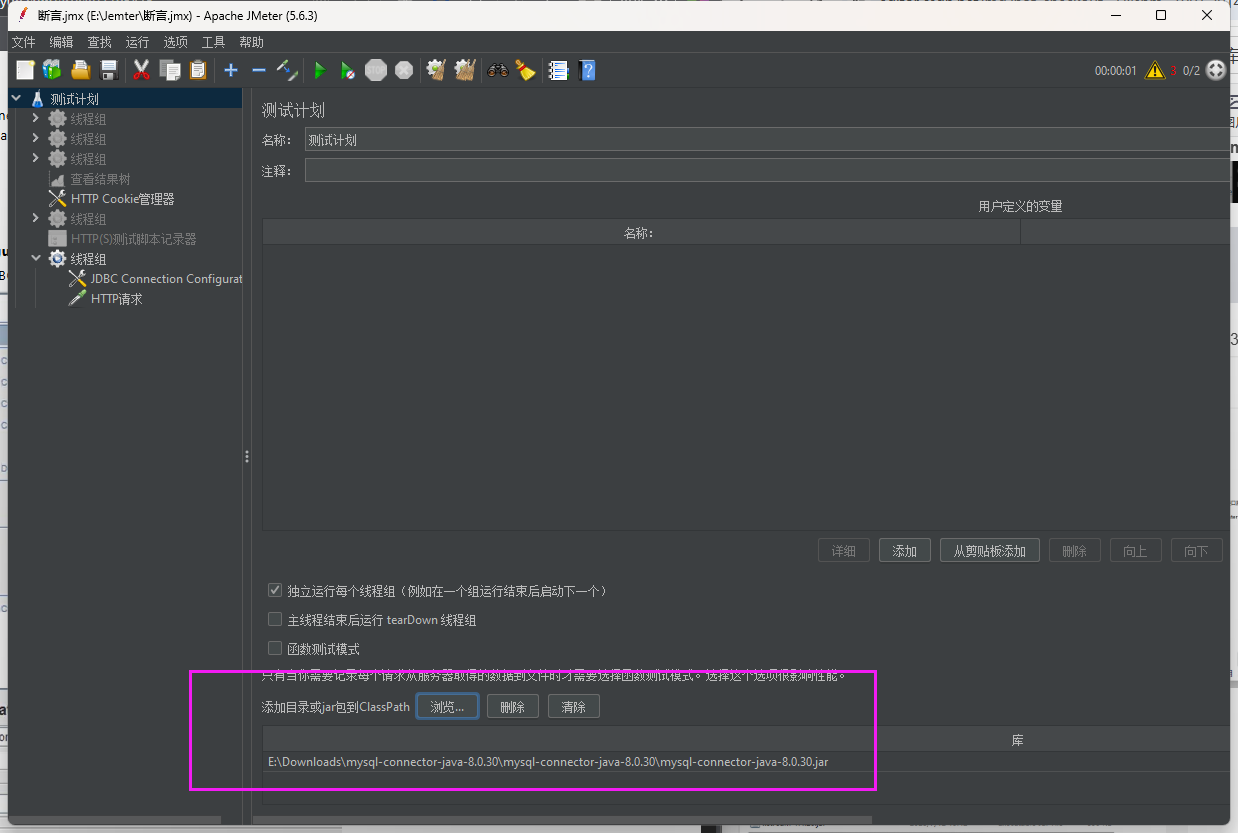Click the New test plan toolbar icon
The width and height of the screenshot is (1238, 833).
25,70
